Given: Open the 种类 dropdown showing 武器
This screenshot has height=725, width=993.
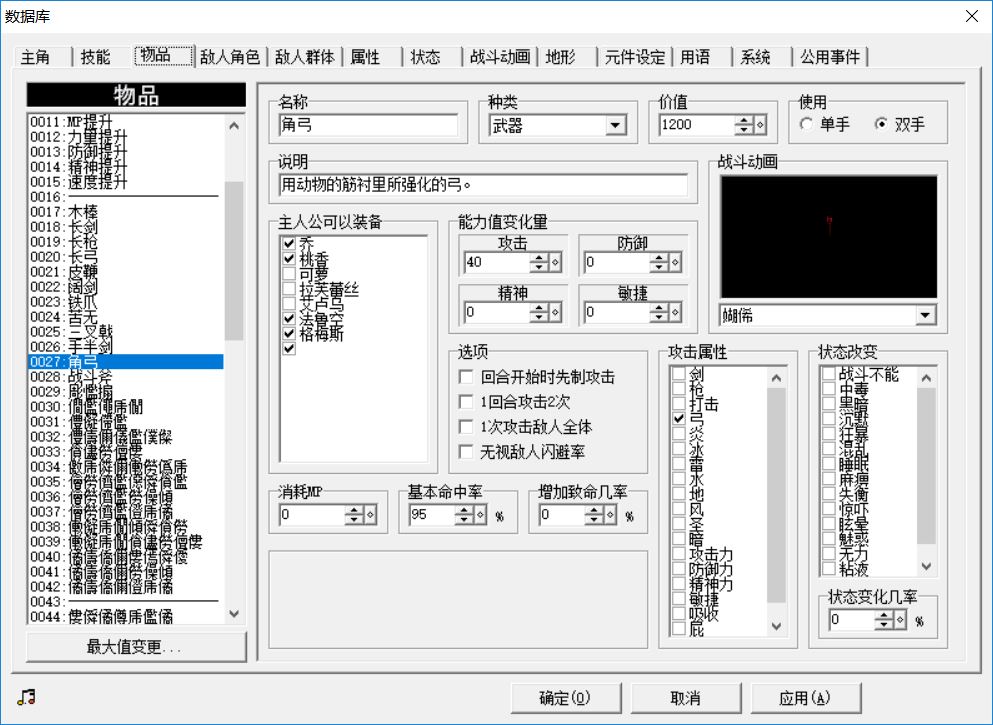Looking at the screenshot, I should (x=616, y=126).
